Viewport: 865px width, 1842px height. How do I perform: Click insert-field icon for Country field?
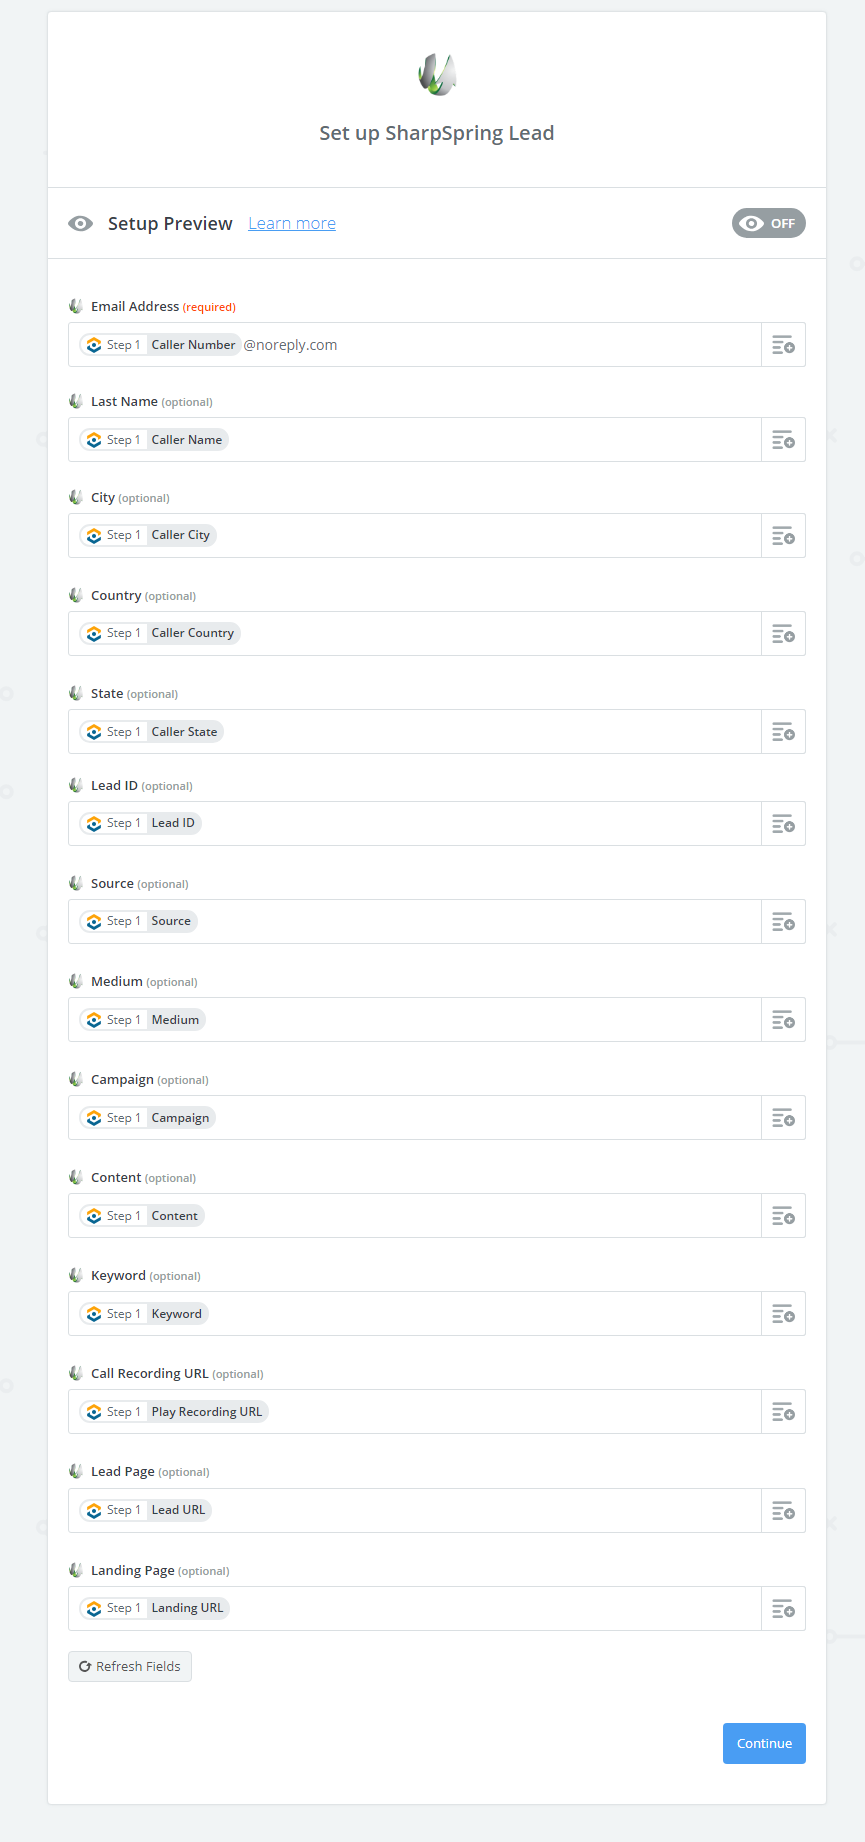(x=783, y=634)
